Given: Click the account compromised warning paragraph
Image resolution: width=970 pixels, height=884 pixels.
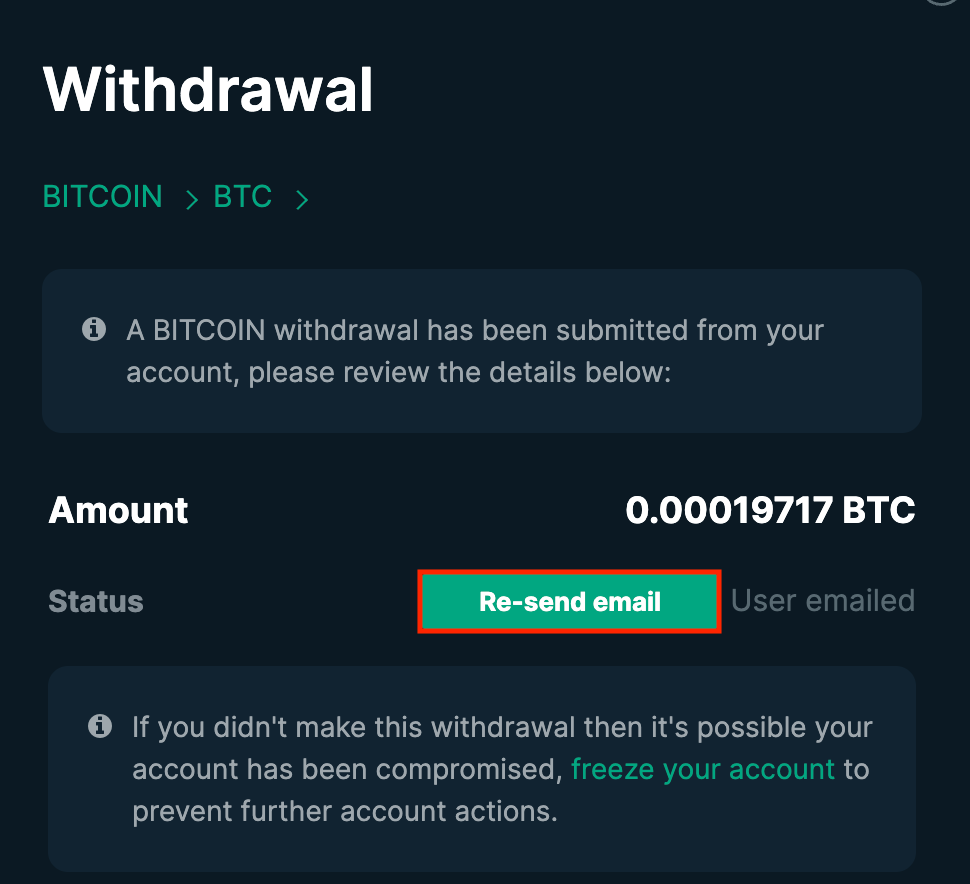Looking at the screenshot, I should 502,769.
